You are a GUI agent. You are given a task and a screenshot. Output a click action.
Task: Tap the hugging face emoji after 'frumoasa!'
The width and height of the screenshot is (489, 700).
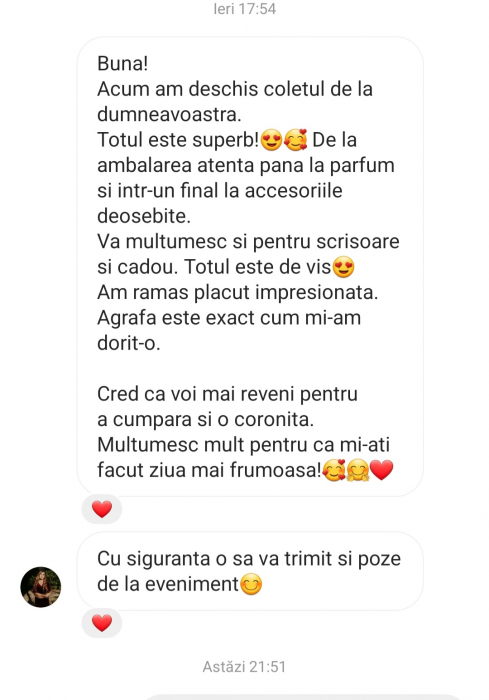click(358, 470)
